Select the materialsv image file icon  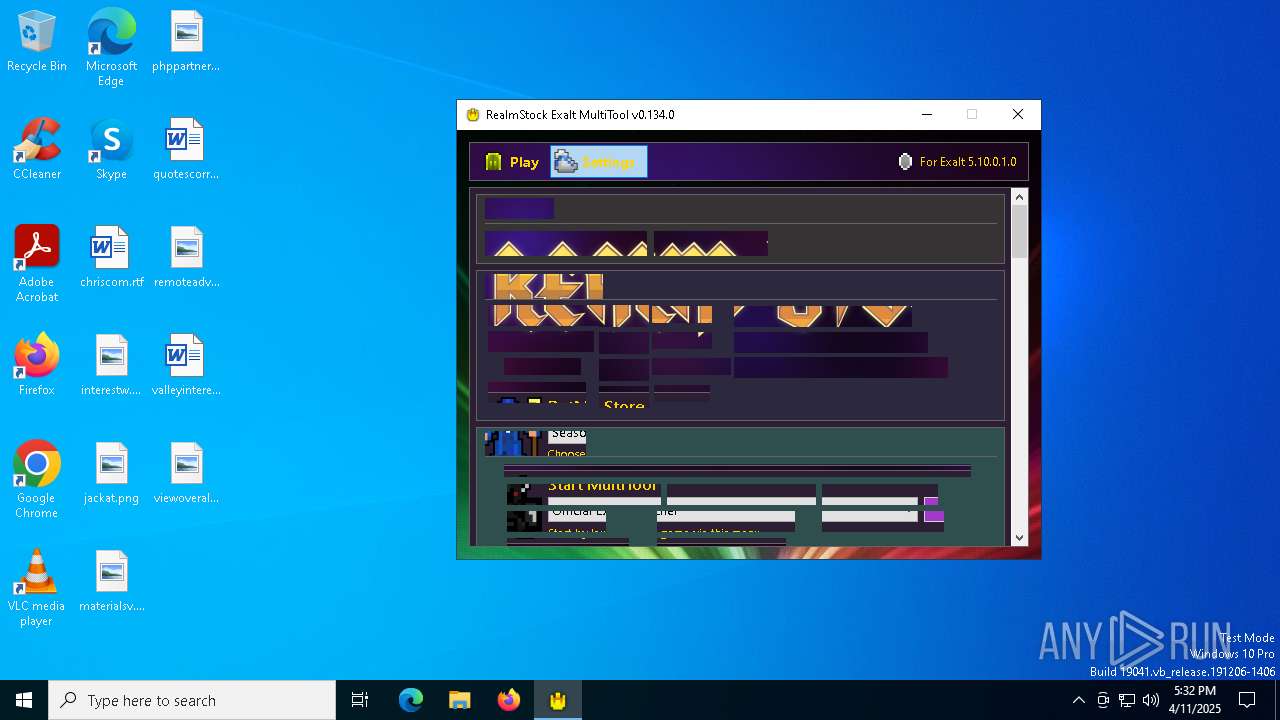point(111,582)
